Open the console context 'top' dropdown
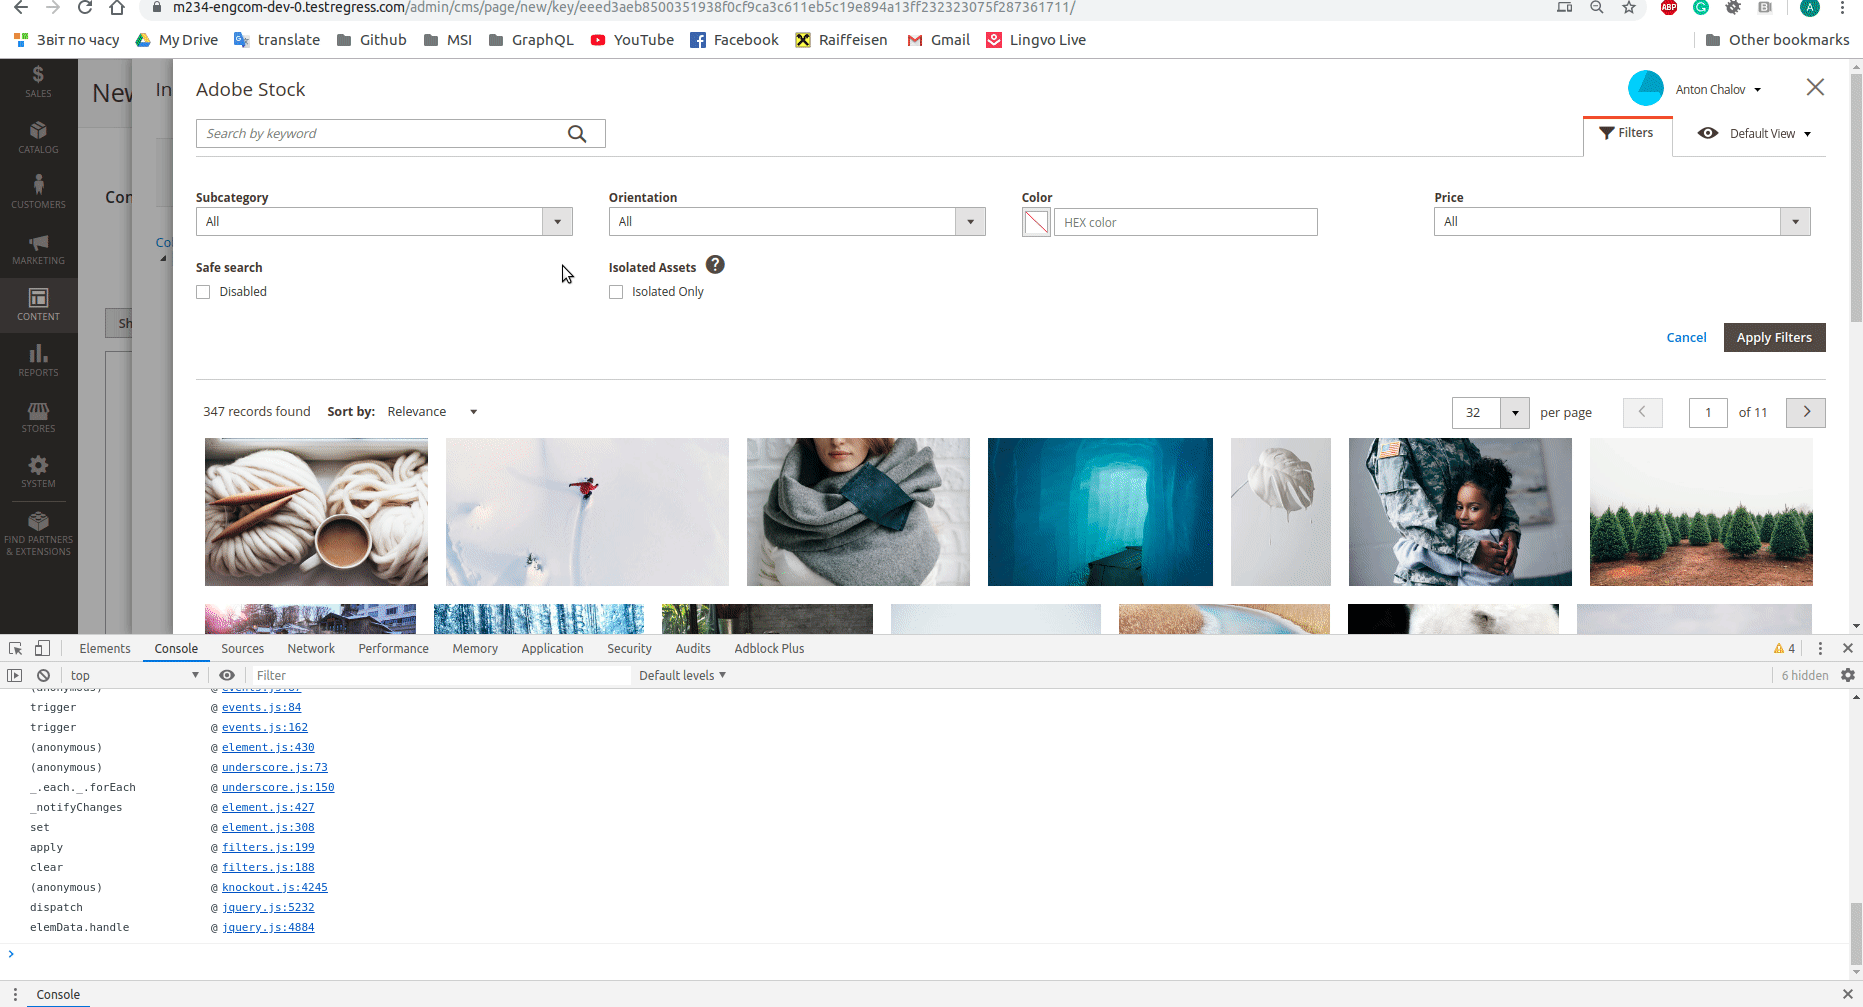This screenshot has height=1007, width=1863. 134,676
